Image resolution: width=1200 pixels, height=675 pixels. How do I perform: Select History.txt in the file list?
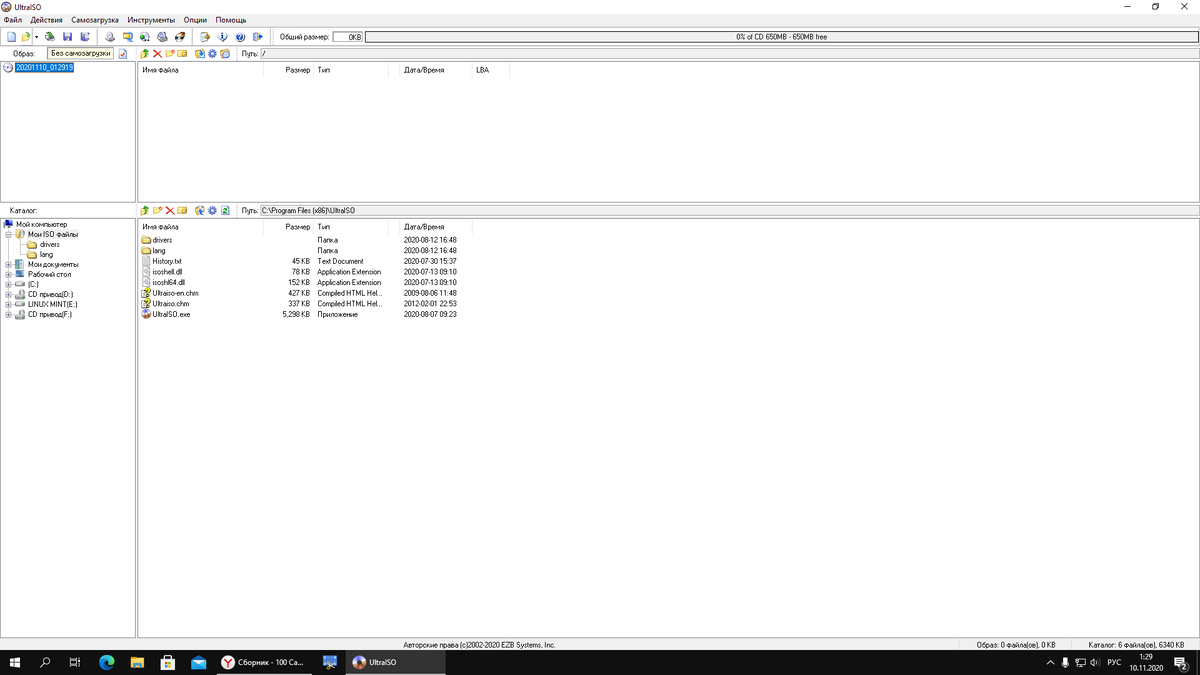(x=167, y=261)
